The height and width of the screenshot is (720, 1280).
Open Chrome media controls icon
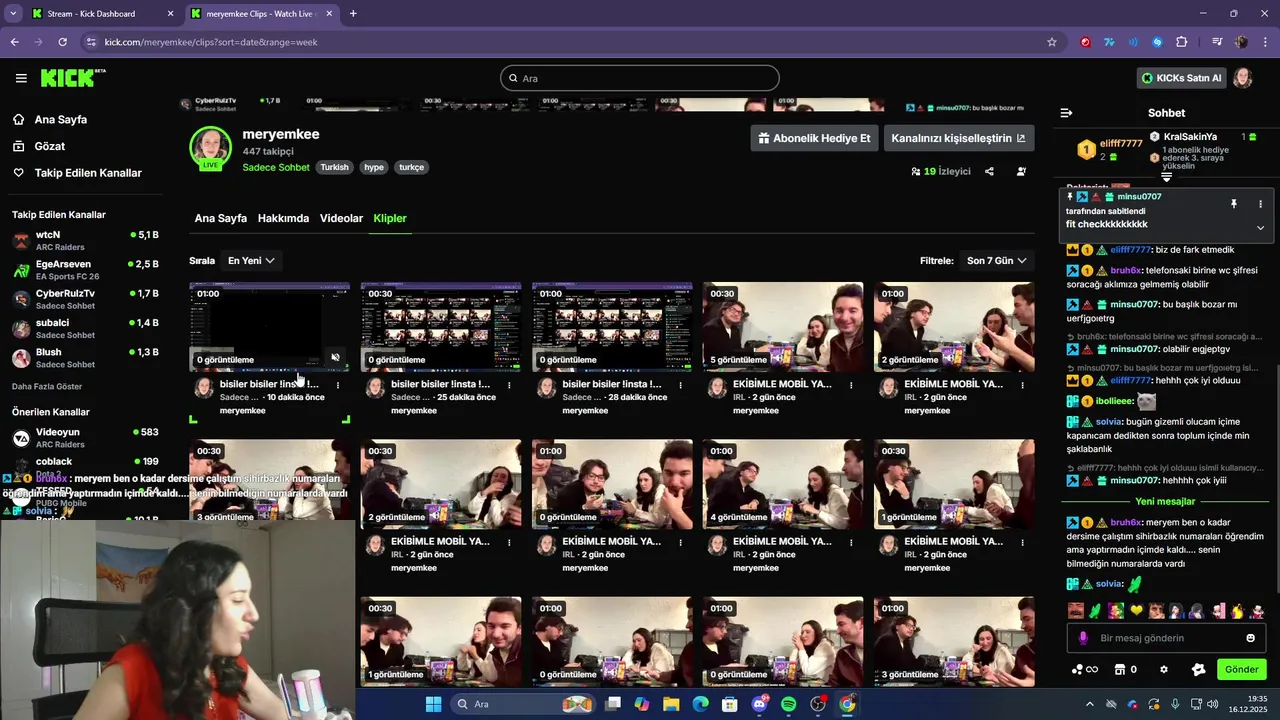coord(1217,42)
